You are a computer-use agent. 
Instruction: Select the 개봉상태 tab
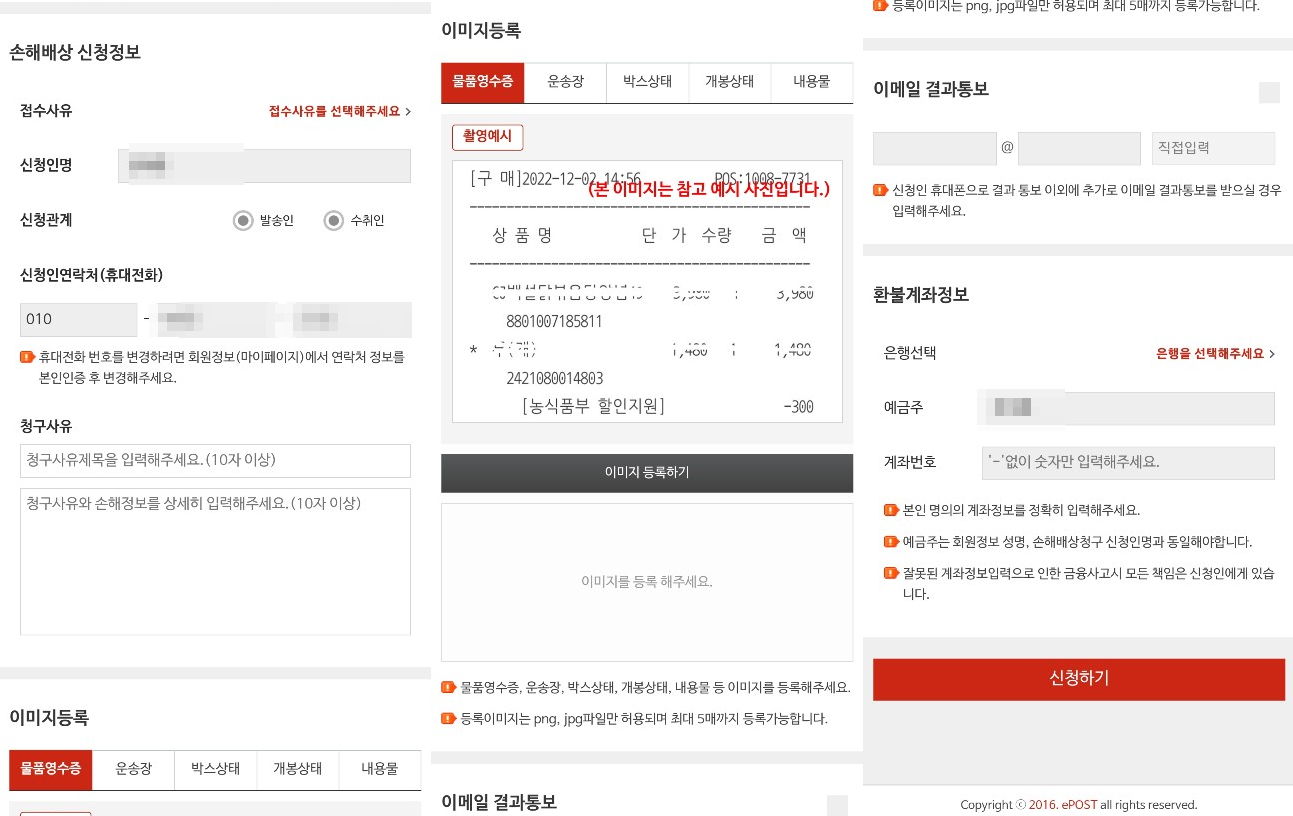pyautogui.click(x=730, y=82)
